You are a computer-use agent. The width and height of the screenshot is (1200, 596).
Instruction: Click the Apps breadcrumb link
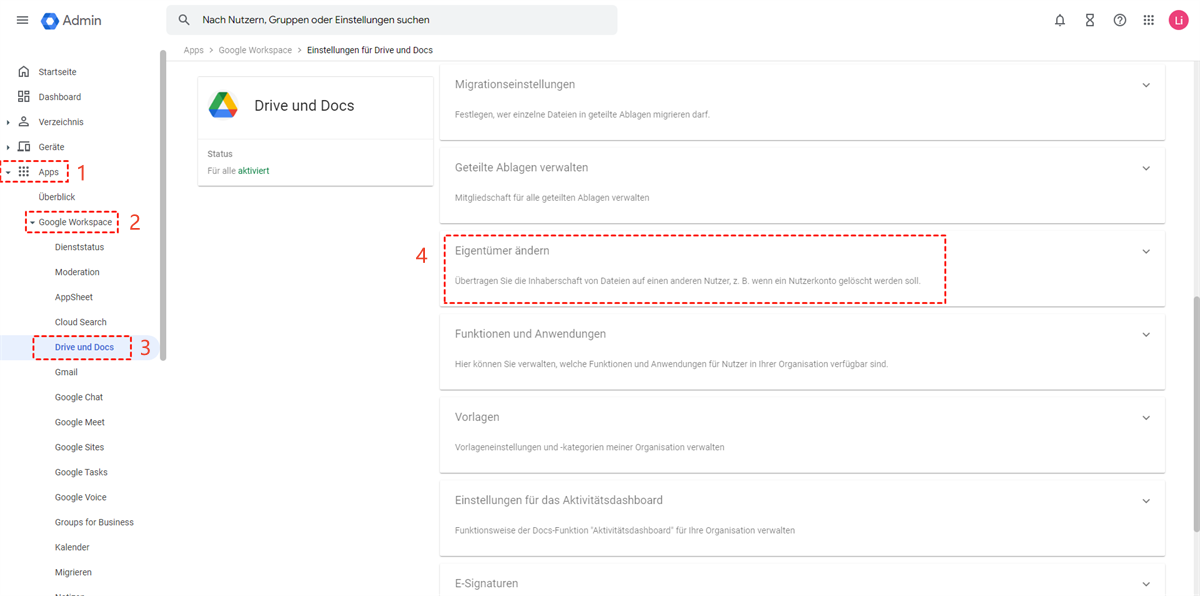[x=193, y=50]
